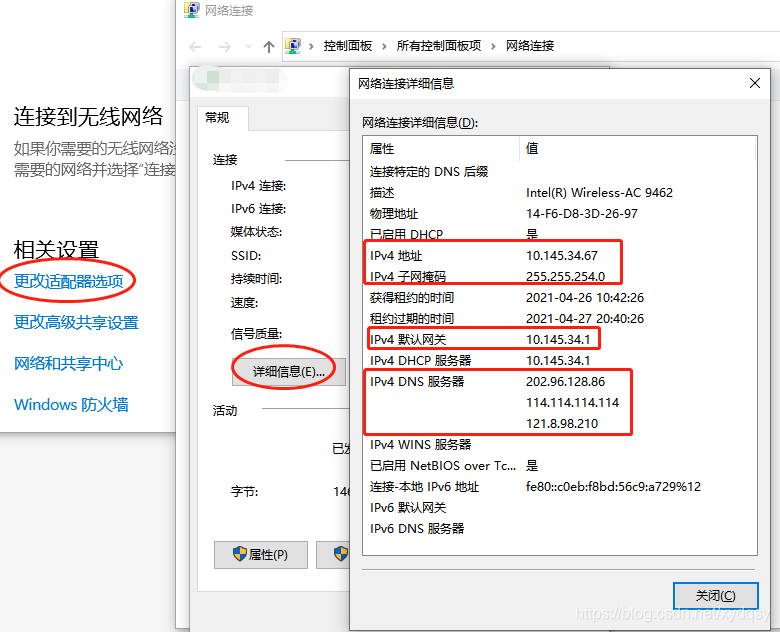Click the back arrow in Network Connections window
The width and height of the screenshot is (780, 632).
(195, 47)
